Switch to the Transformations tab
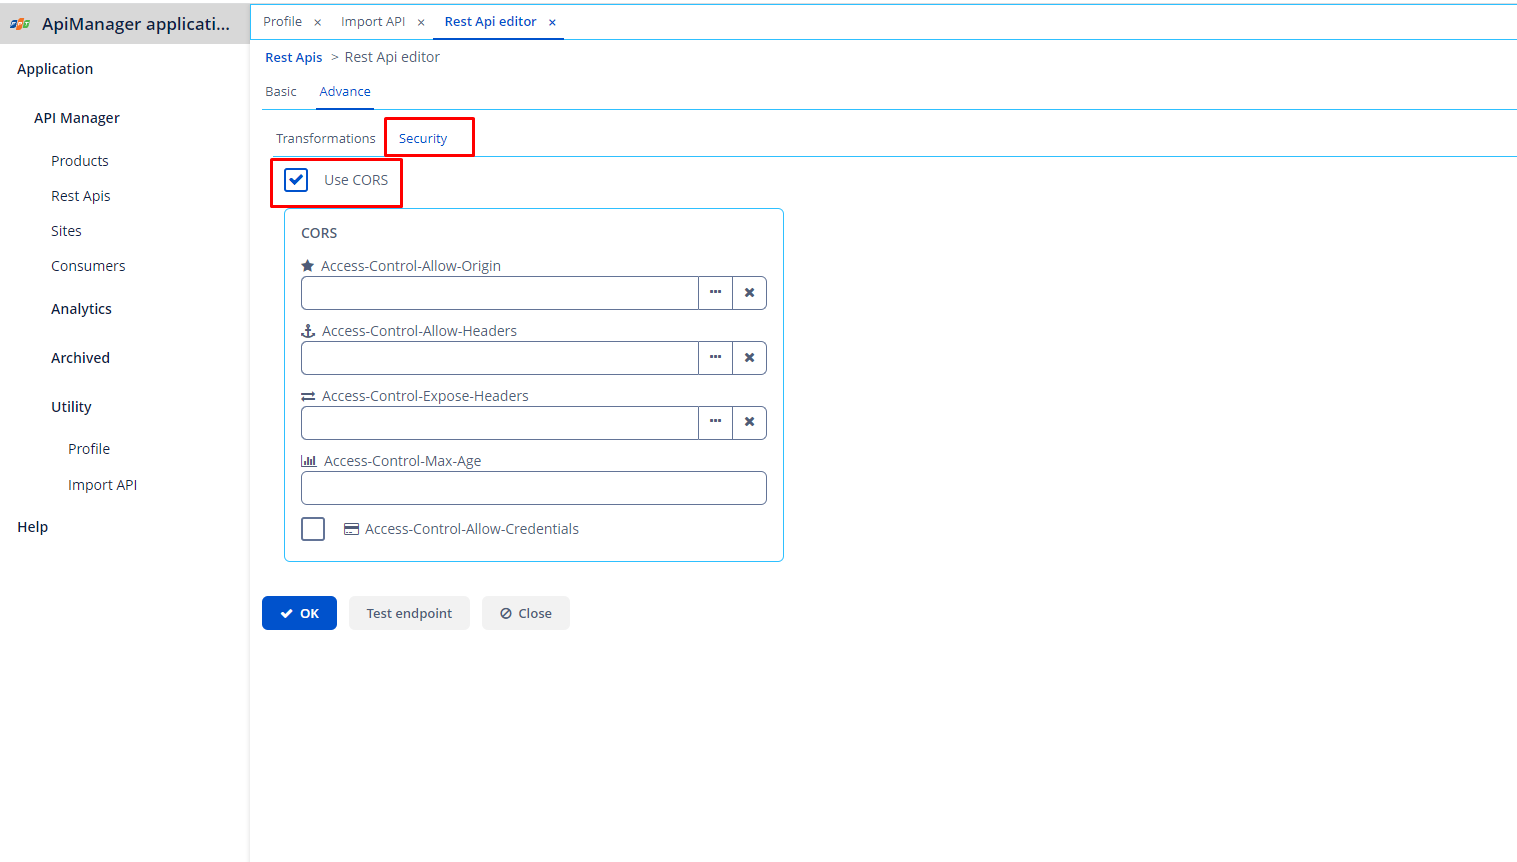Viewport: 1517px width, 862px height. tap(325, 139)
